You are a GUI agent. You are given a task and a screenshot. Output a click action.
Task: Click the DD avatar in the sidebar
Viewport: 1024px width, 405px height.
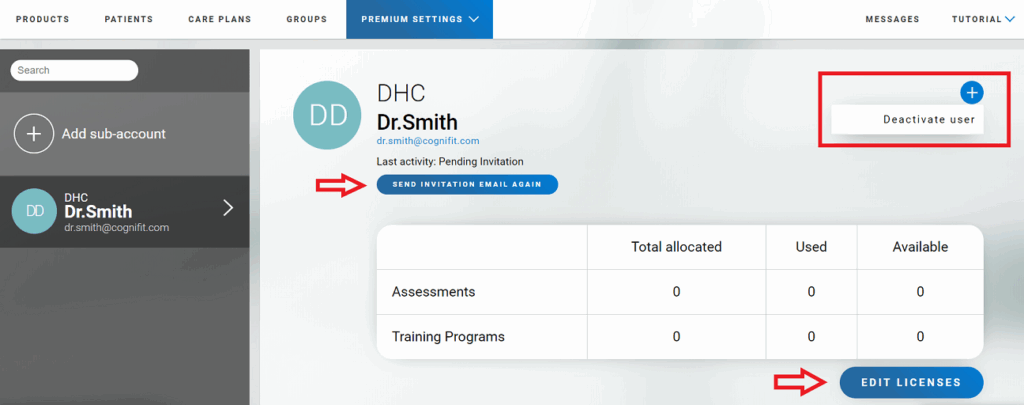[35, 211]
